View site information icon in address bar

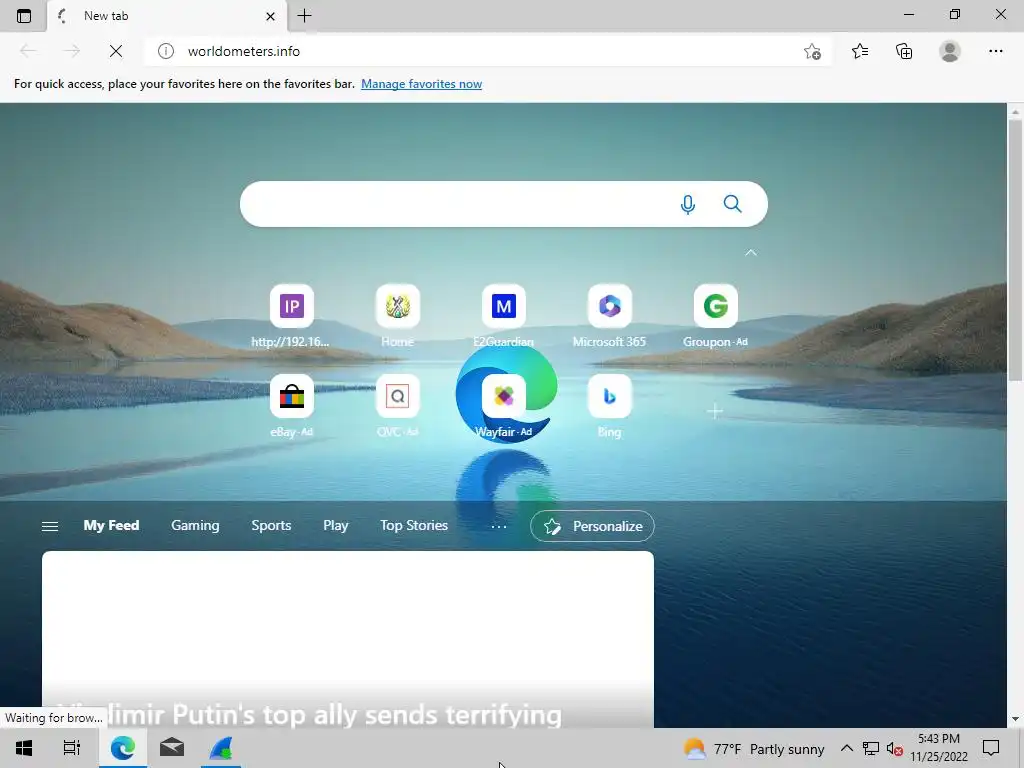pyautogui.click(x=166, y=51)
